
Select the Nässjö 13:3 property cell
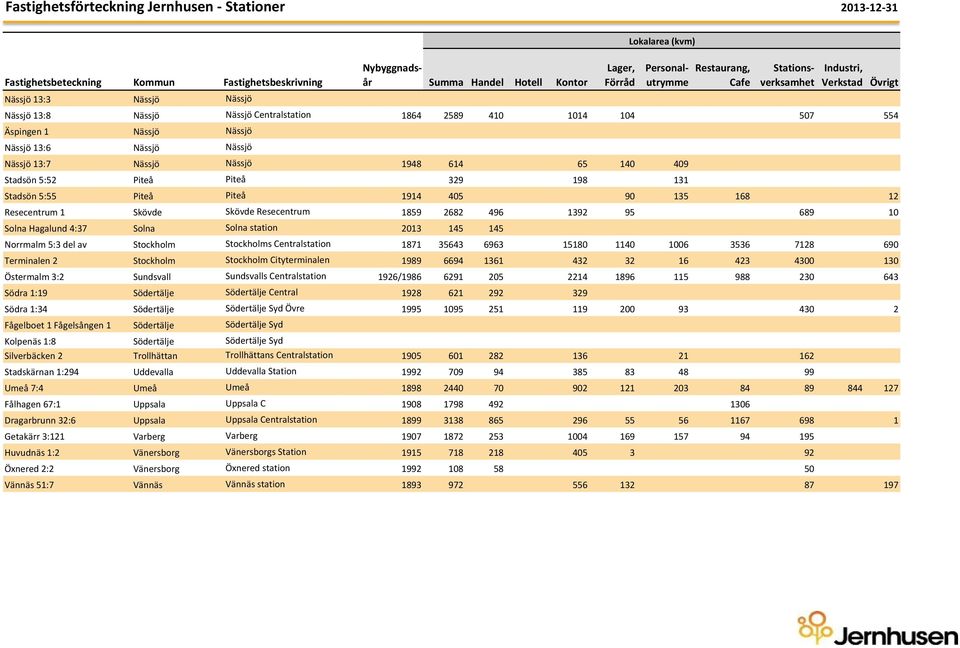point(28,99)
